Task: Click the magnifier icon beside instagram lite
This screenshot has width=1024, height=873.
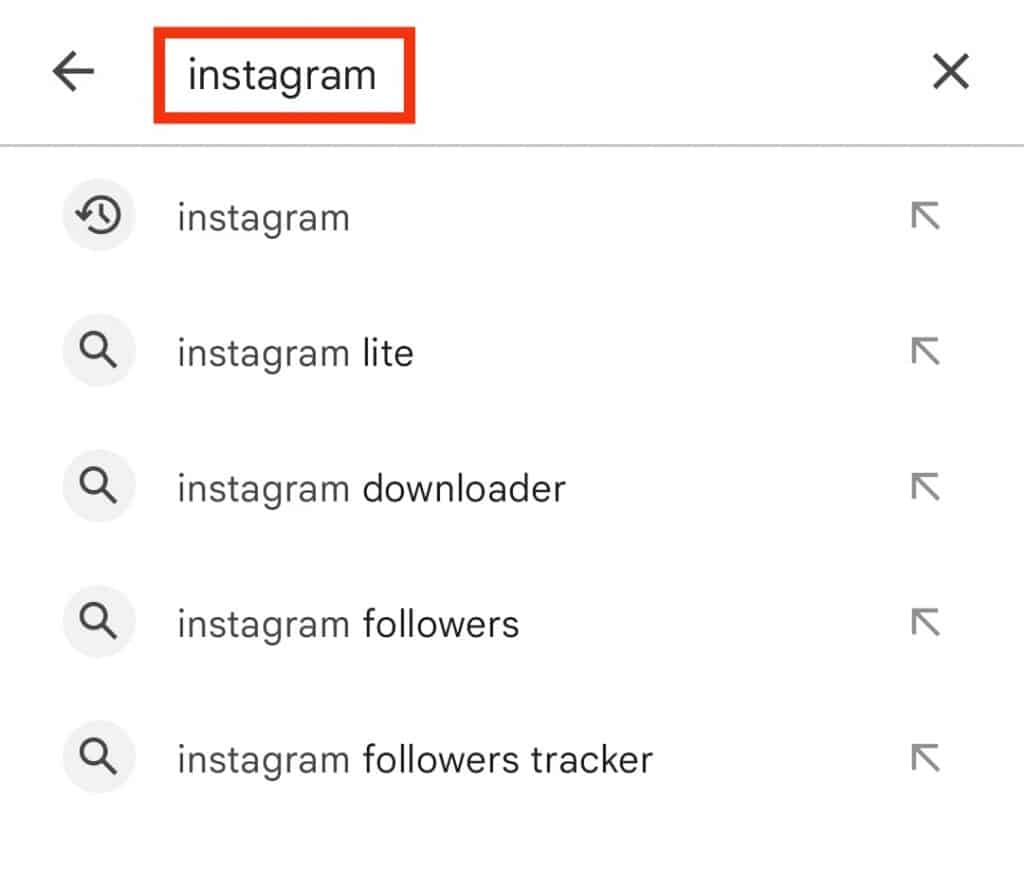Action: click(x=97, y=351)
